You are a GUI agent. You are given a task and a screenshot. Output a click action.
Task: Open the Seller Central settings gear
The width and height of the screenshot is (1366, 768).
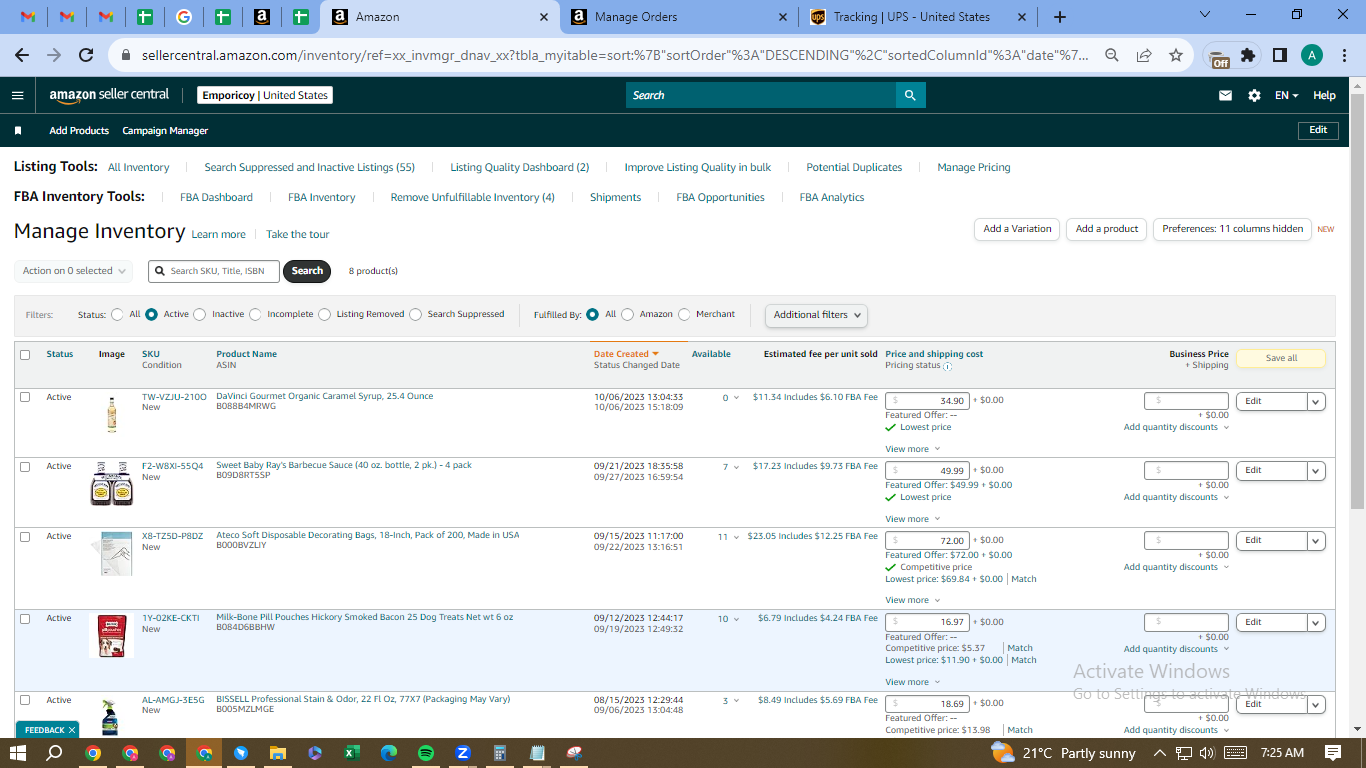coord(1254,95)
